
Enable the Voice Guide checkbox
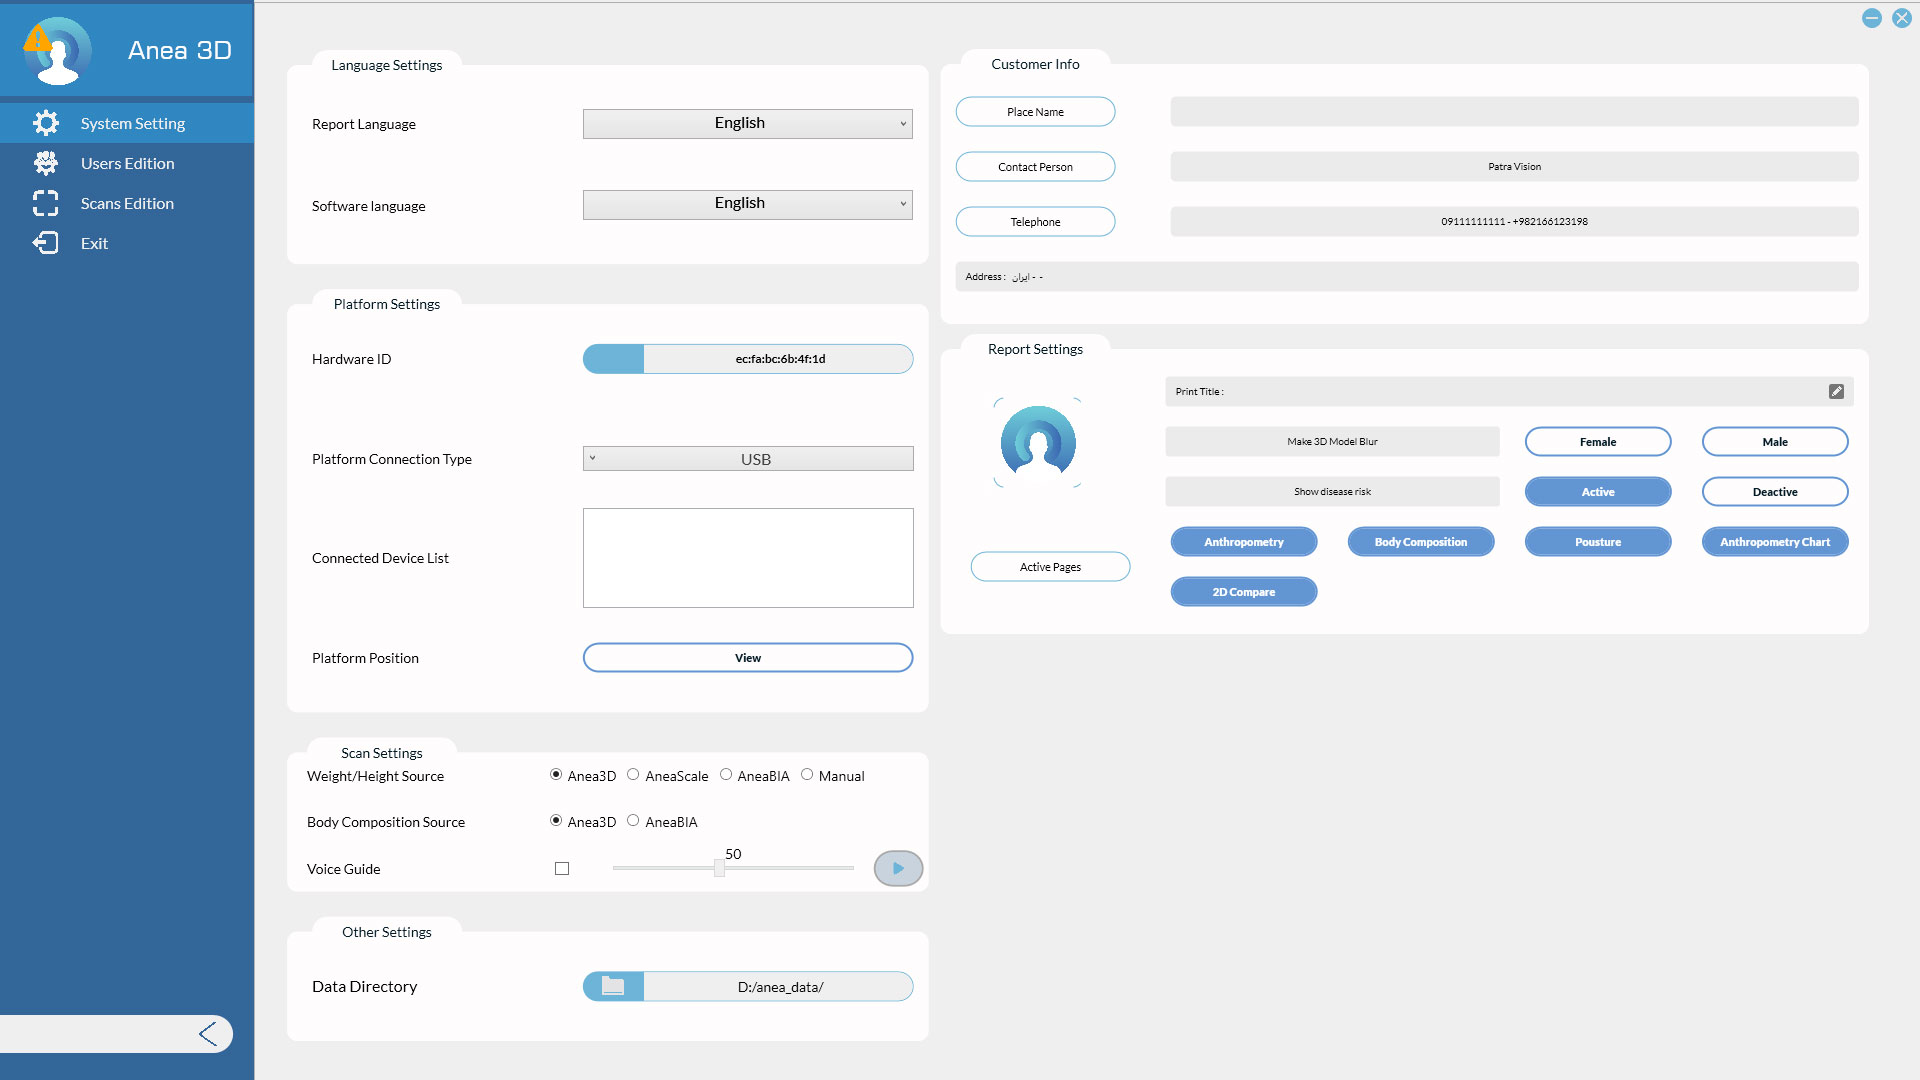tap(562, 869)
